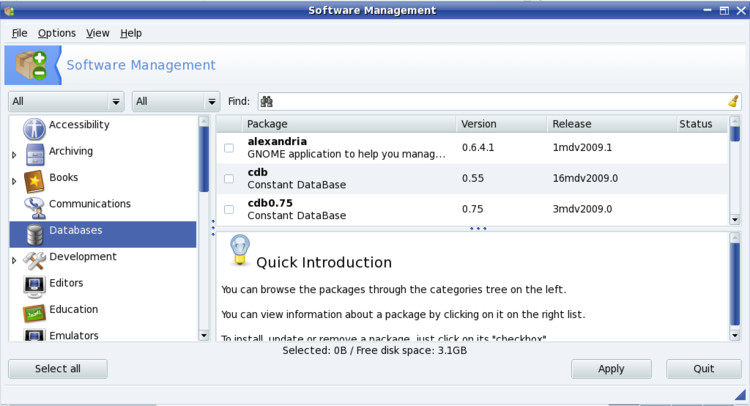The height and width of the screenshot is (406, 750).
Task: Click version 0.55 of cdb
Action: (473, 178)
